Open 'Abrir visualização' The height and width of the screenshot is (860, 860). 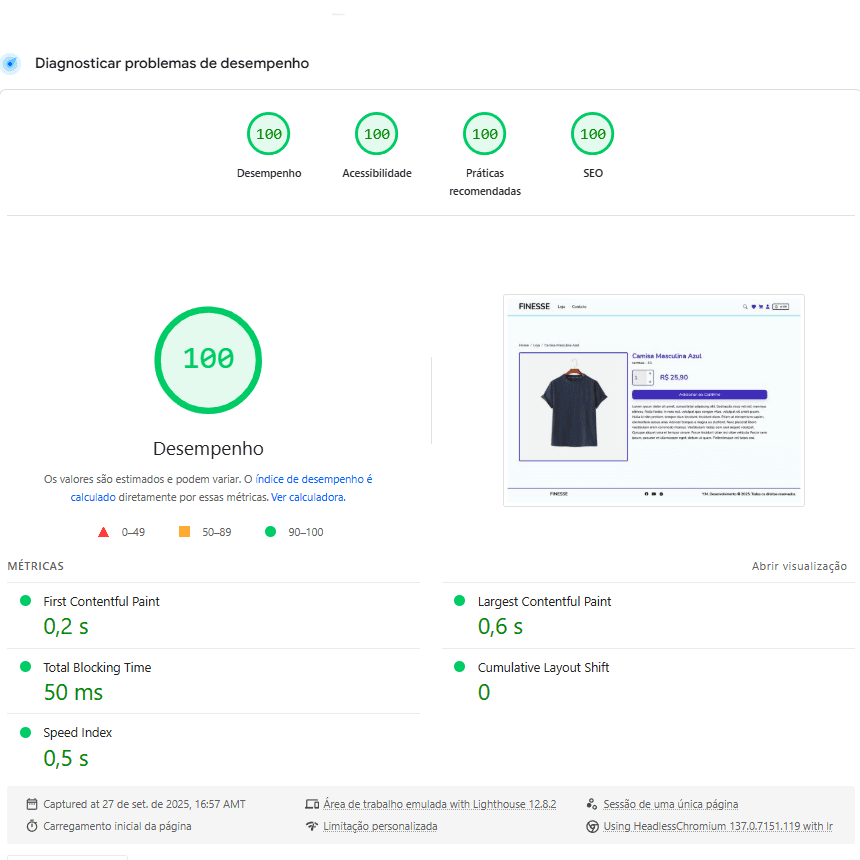[x=800, y=566]
